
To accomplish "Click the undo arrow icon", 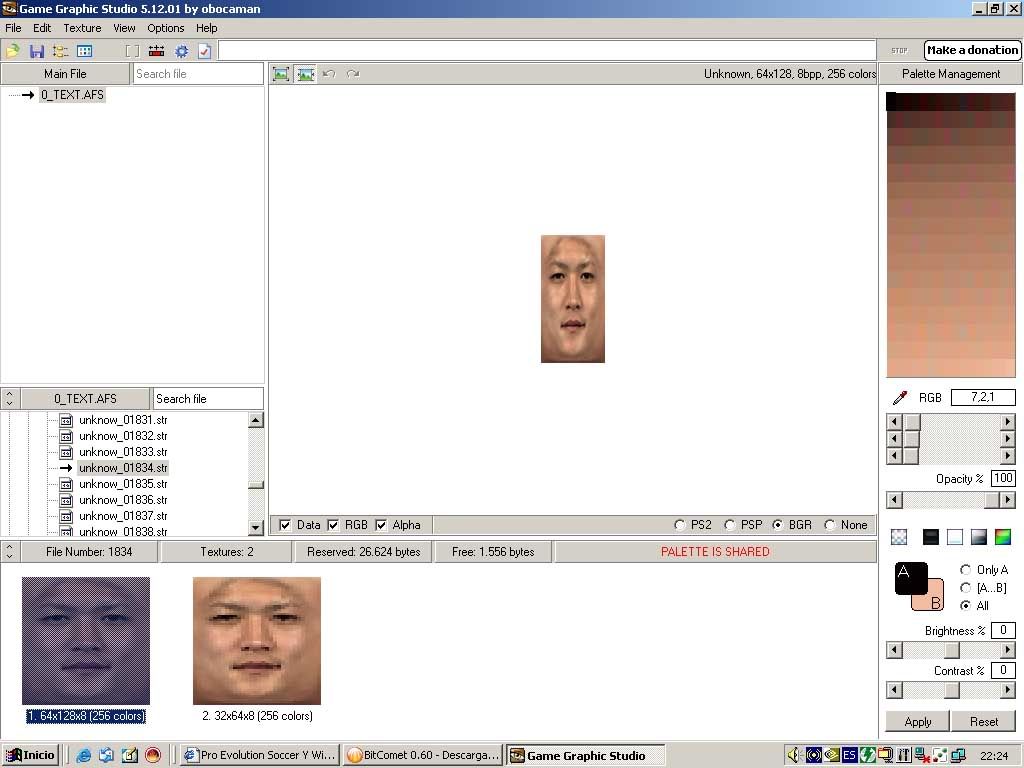I will (329, 74).
